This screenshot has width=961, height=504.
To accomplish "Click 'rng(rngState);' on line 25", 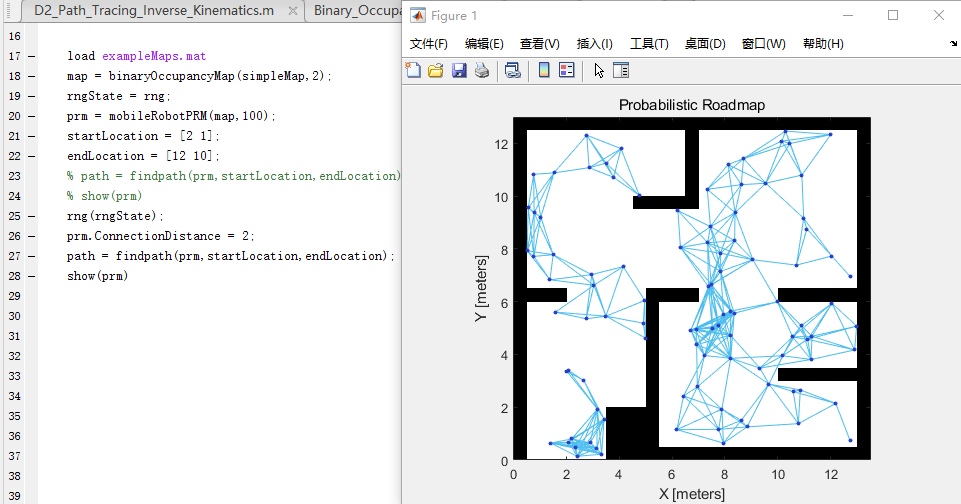I will (x=115, y=216).
